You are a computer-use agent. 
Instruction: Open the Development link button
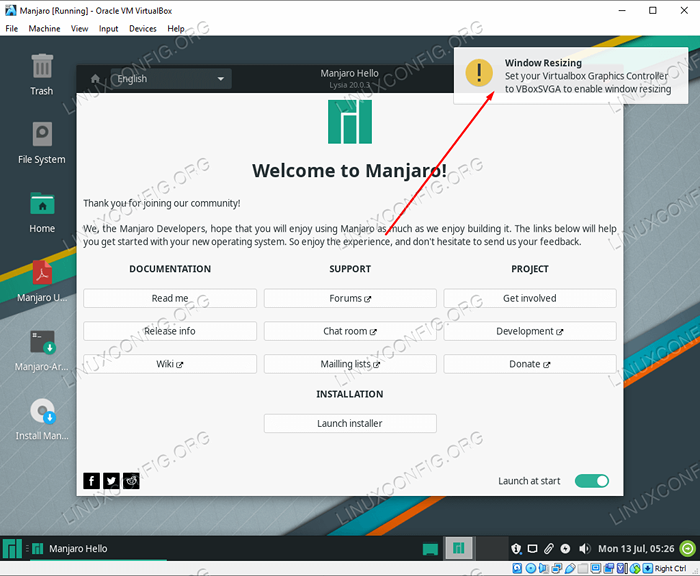(530, 331)
